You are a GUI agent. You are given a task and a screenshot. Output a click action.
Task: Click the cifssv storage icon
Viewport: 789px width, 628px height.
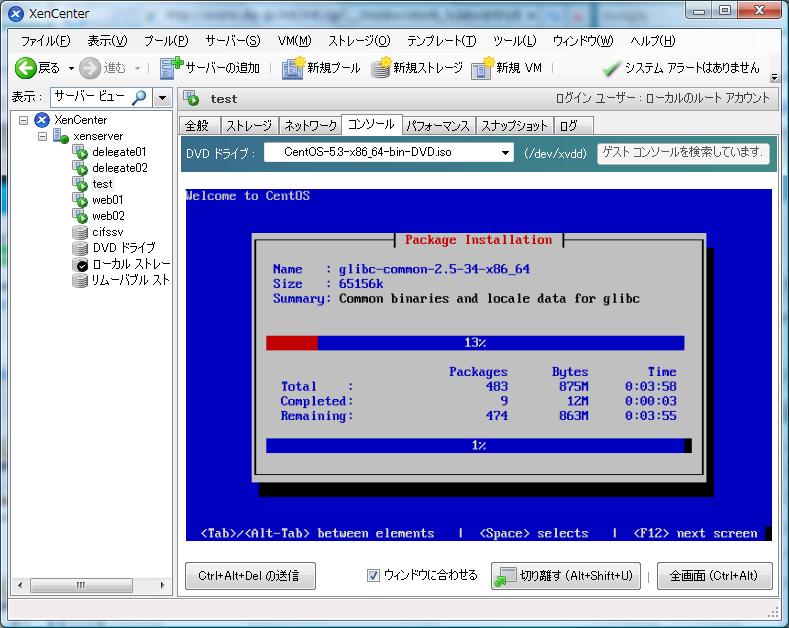80,232
